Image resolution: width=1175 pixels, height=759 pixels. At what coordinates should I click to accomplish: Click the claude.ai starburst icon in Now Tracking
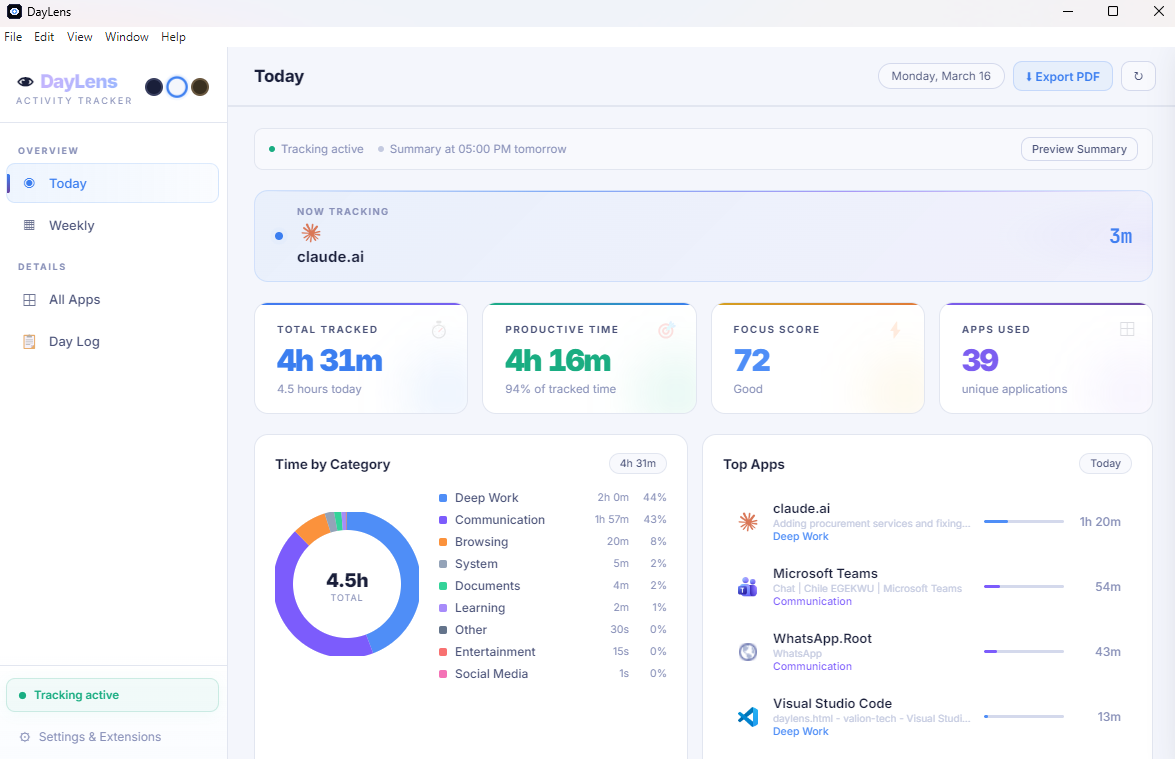pyautogui.click(x=311, y=233)
